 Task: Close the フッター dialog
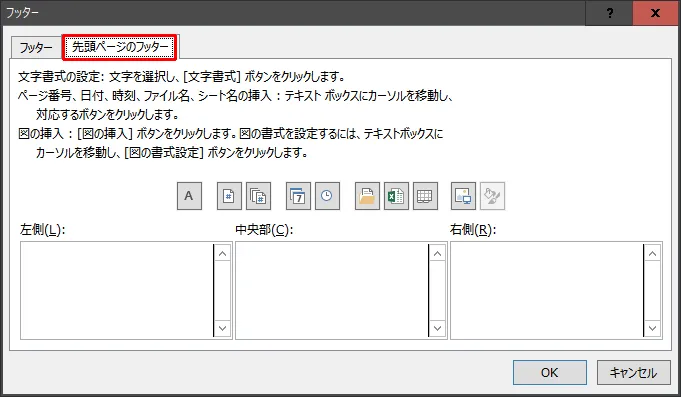(656, 13)
